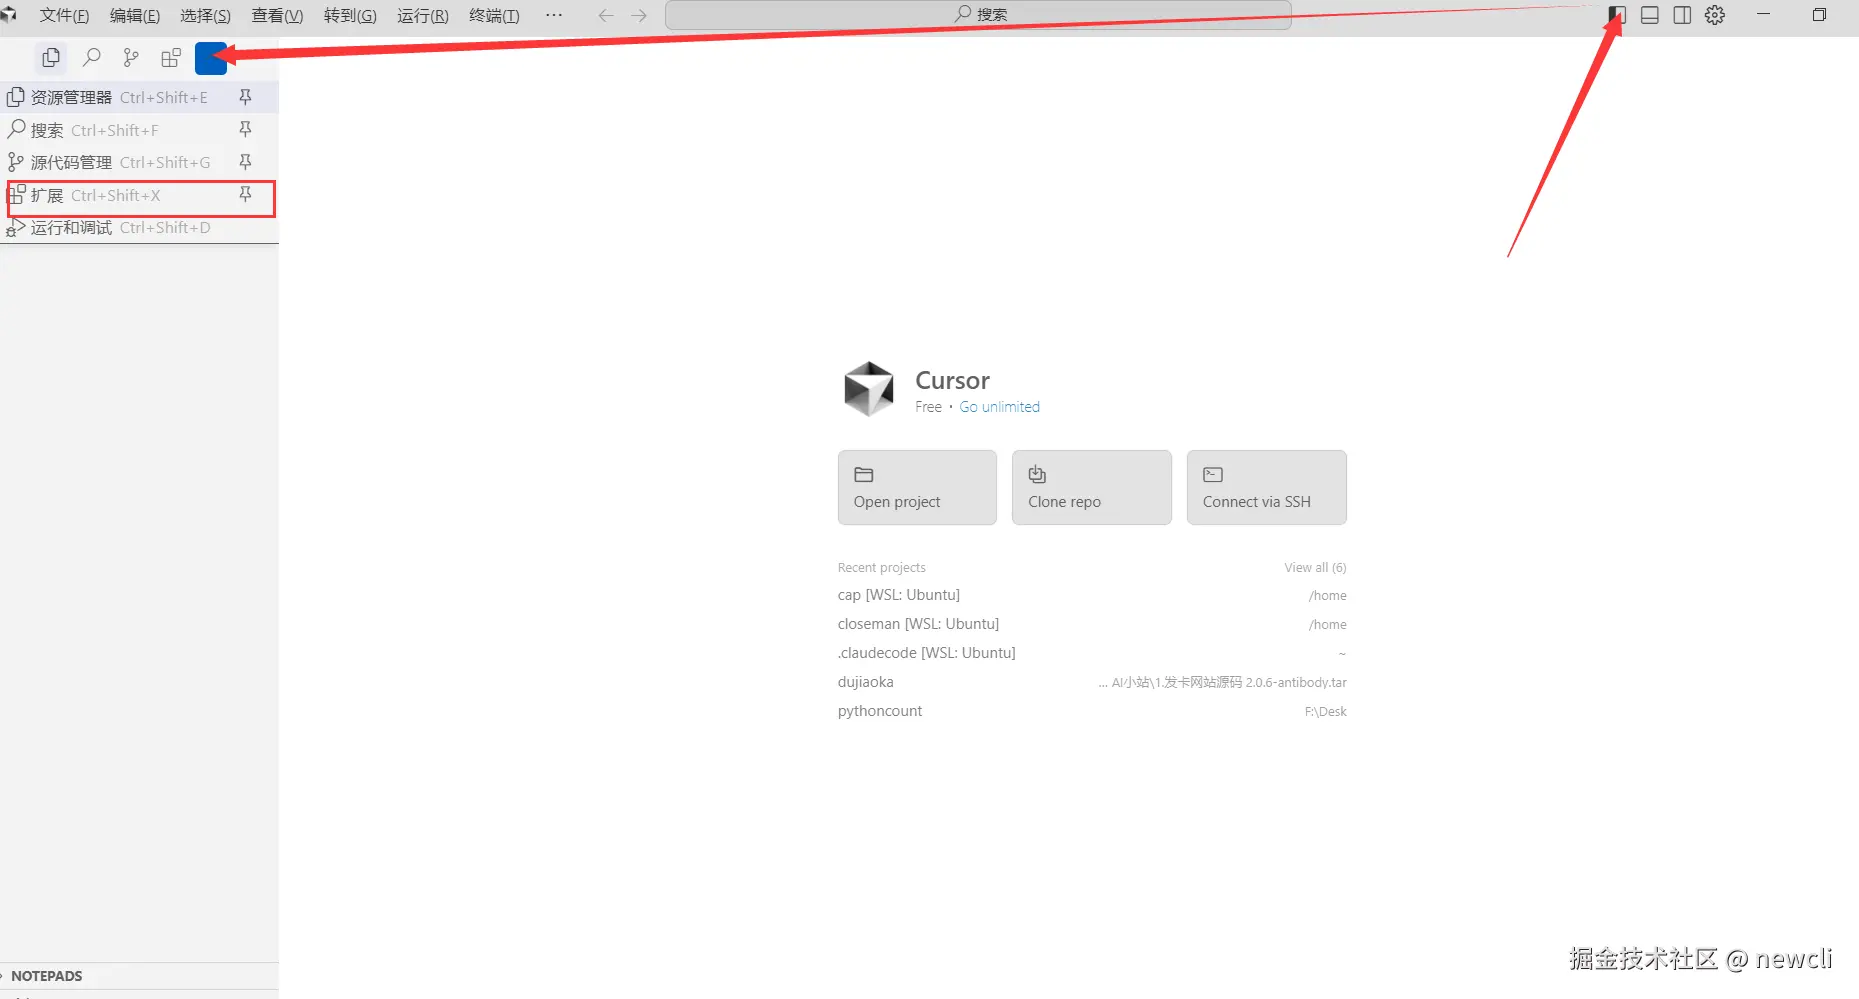This screenshot has width=1859, height=999.
Task: Minimize the Cursor window
Action: click(1763, 15)
